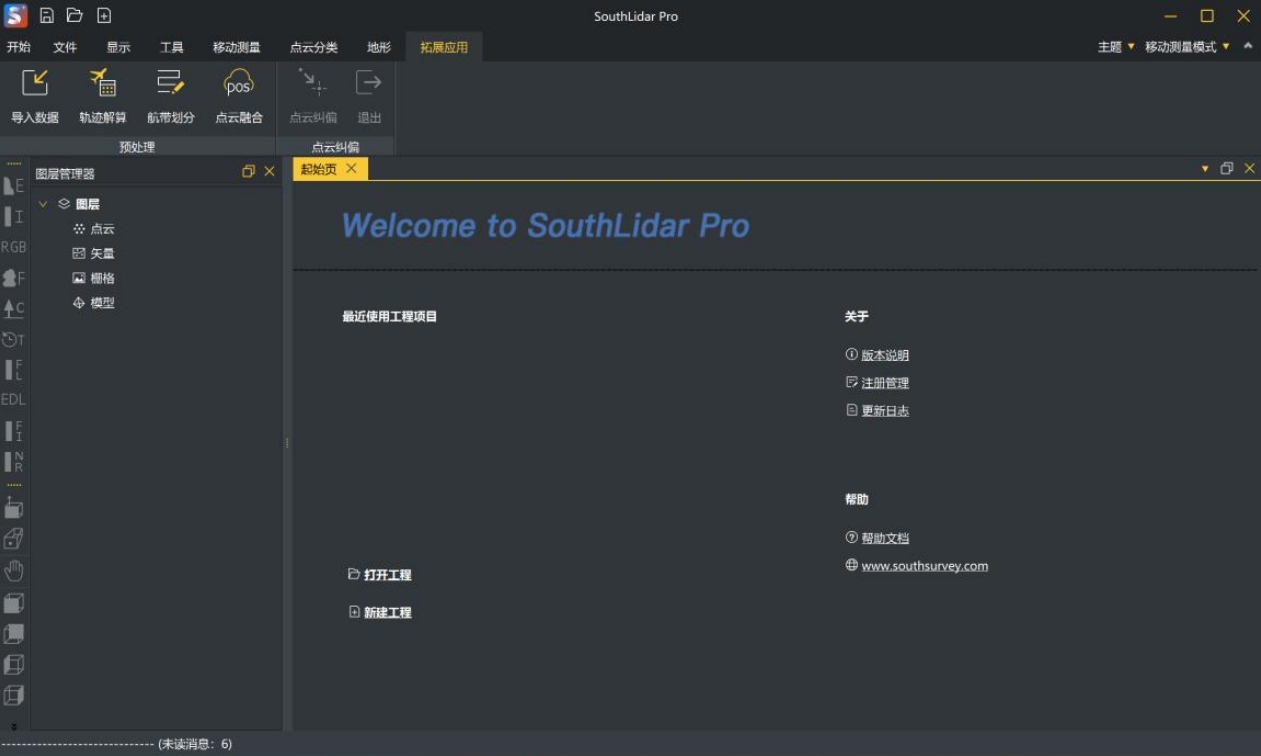Select the FI display mode icon
Image resolution: width=1261 pixels, height=756 pixels.
click(14, 431)
